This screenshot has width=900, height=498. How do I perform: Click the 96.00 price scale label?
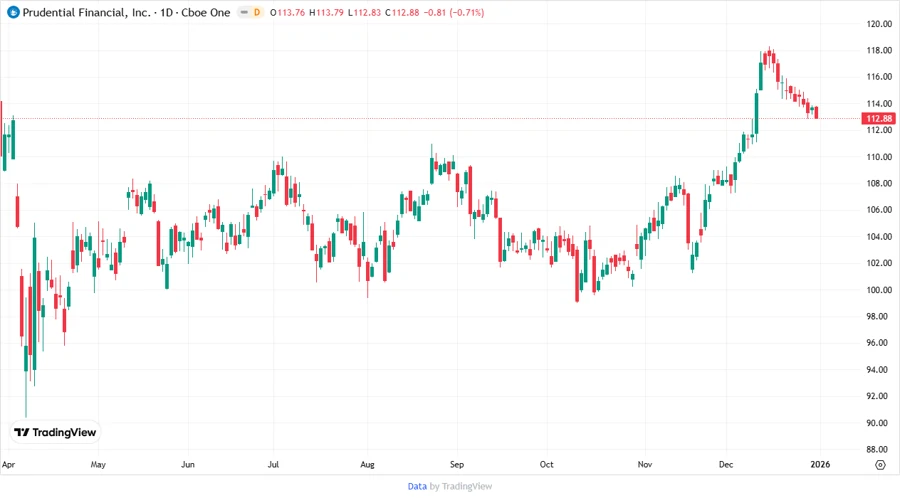pos(879,343)
